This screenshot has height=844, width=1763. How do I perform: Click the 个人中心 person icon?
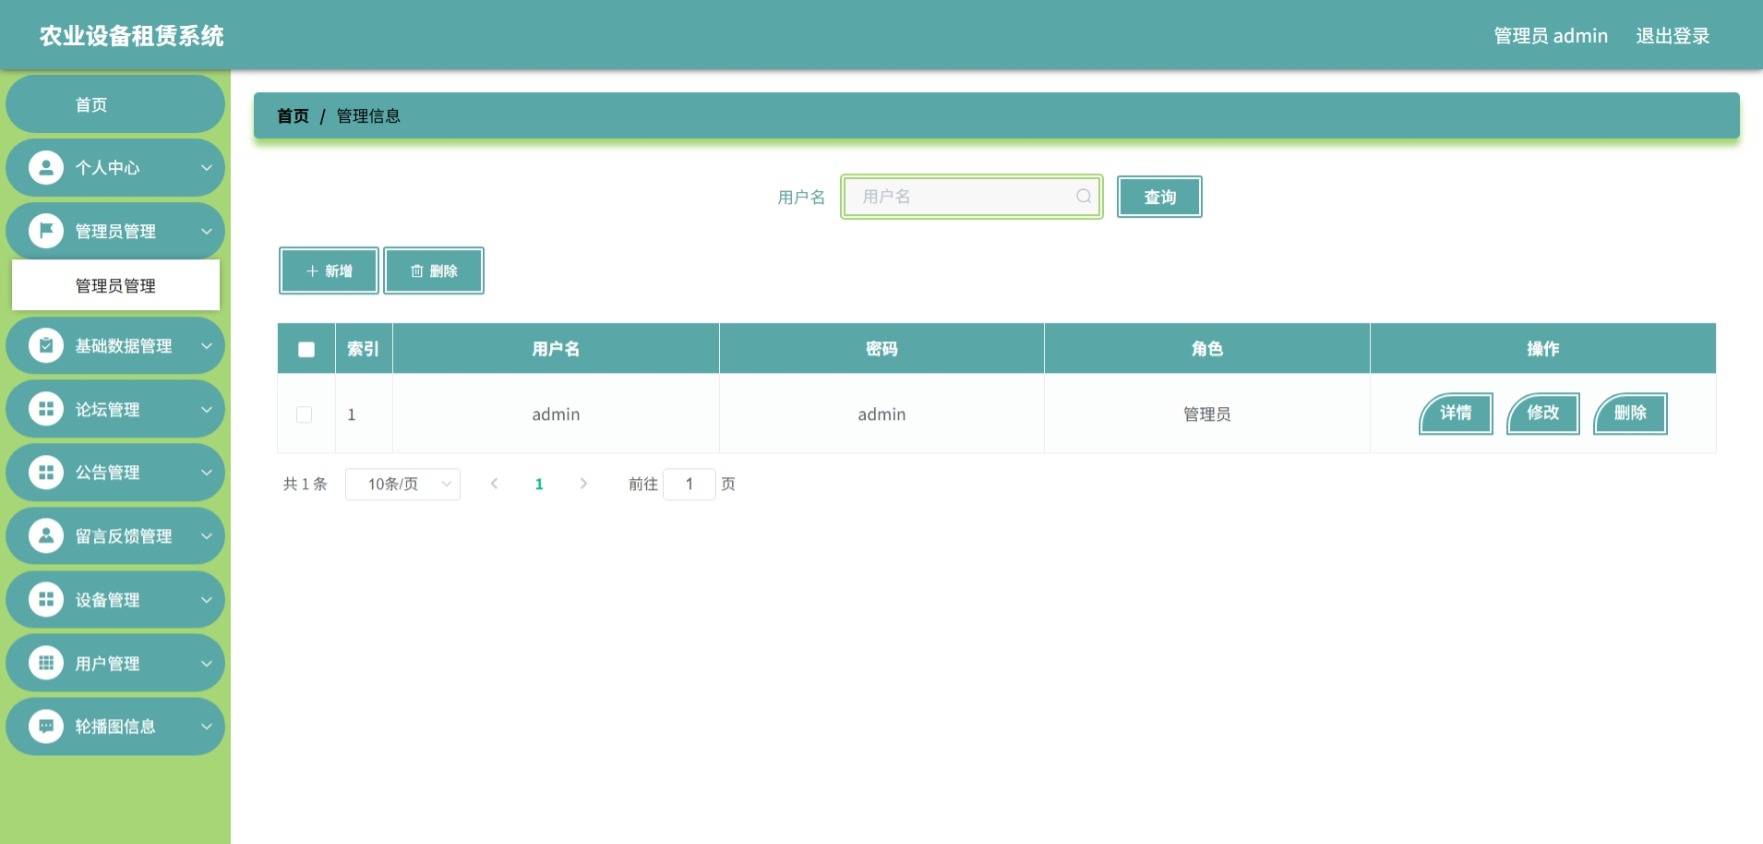pyautogui.click(x=45, y=168)
